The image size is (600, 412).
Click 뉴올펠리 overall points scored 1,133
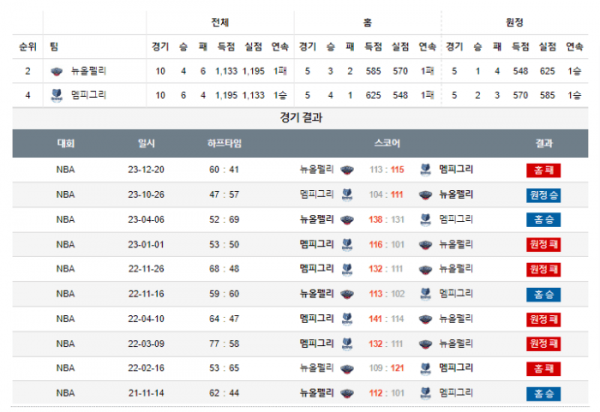pyautogui.click(x=226, y=71)
